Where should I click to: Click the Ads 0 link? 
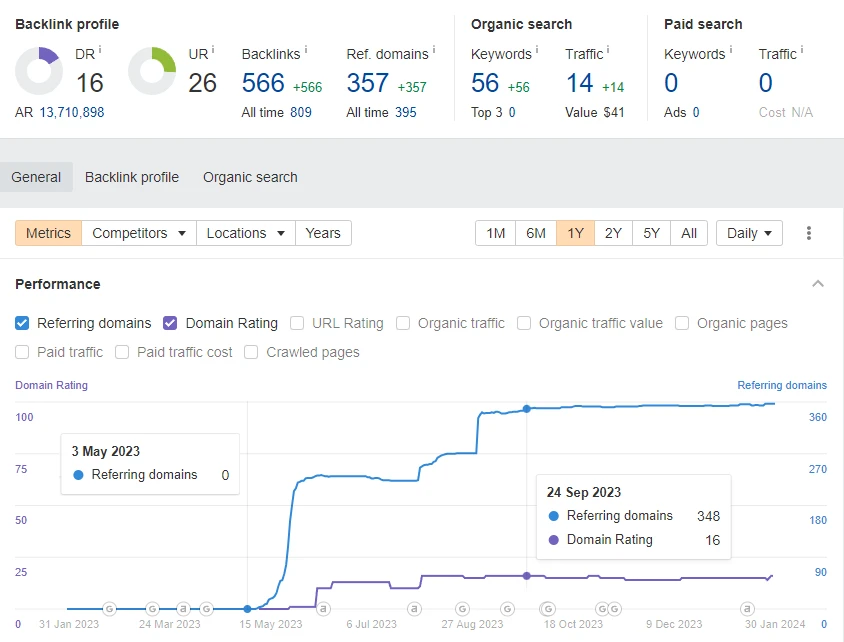[696, 112]
